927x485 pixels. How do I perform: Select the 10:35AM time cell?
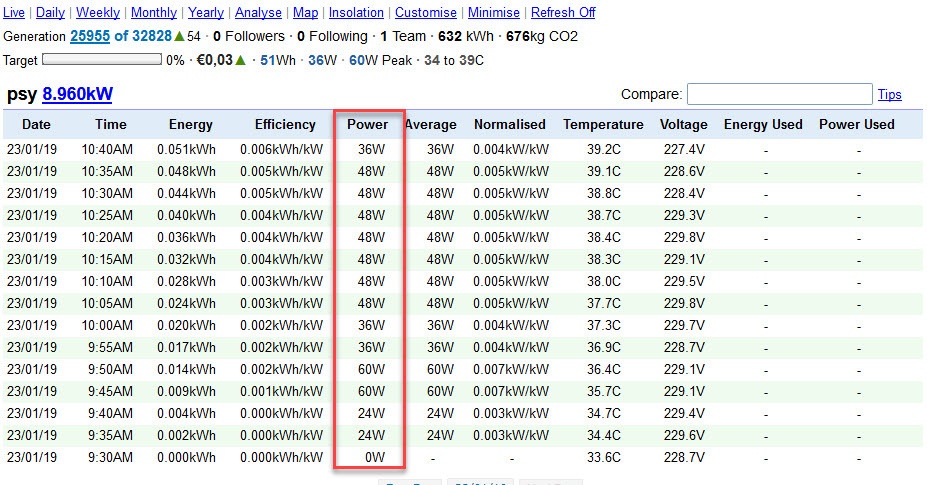click(x=107, y=172)
